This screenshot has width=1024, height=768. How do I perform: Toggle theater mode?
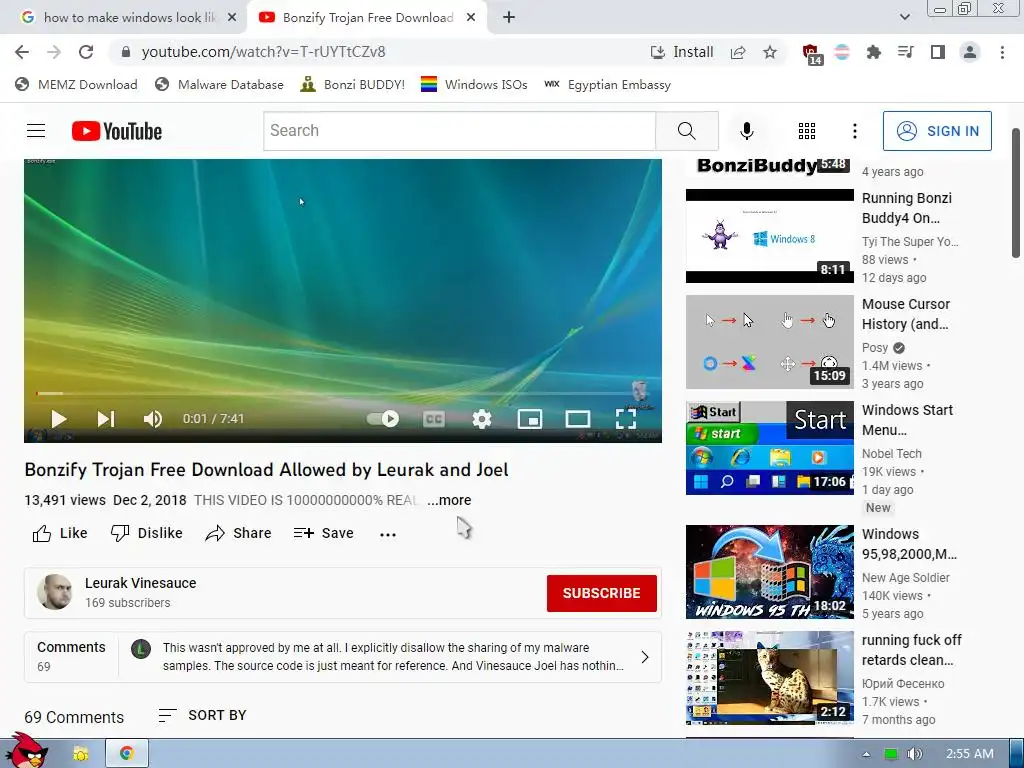pyautogui.click(x=577, y=419)
